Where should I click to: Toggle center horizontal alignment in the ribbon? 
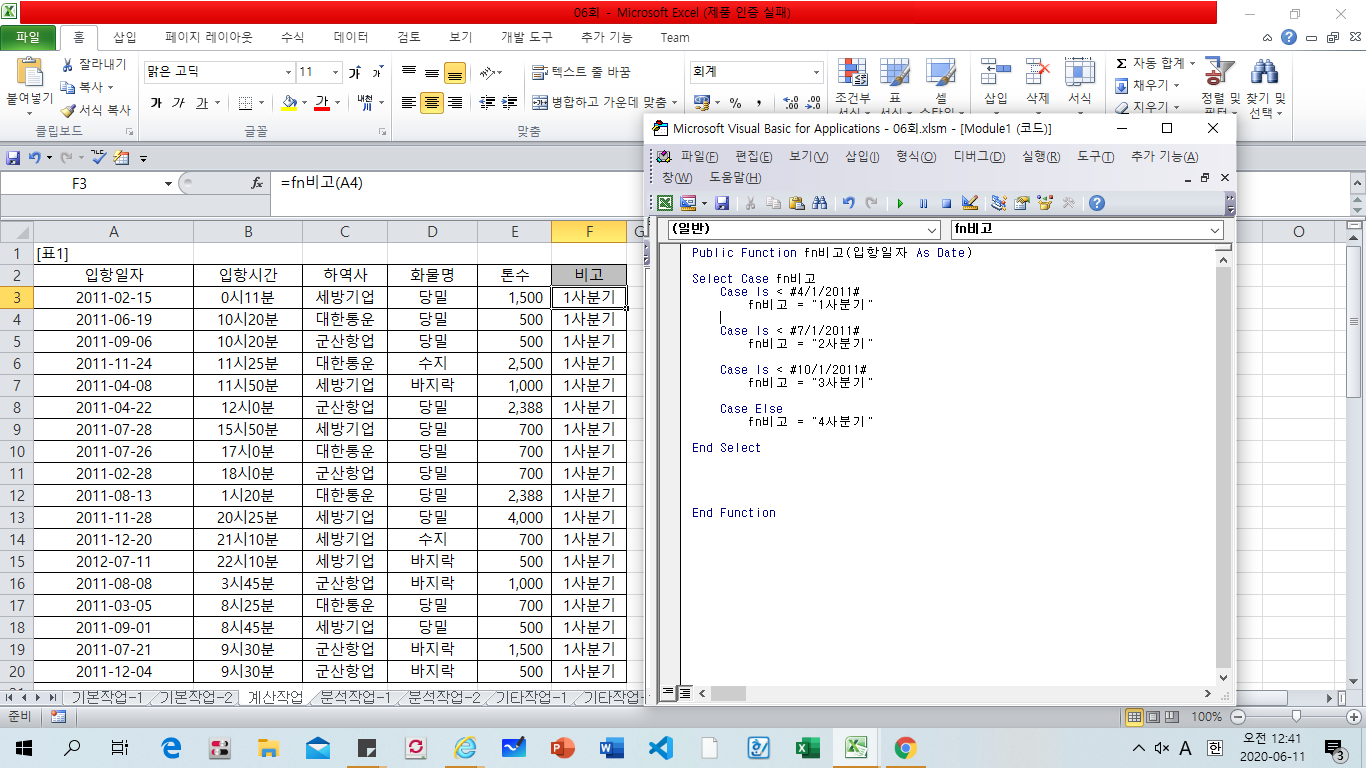[x=431, y=103]
